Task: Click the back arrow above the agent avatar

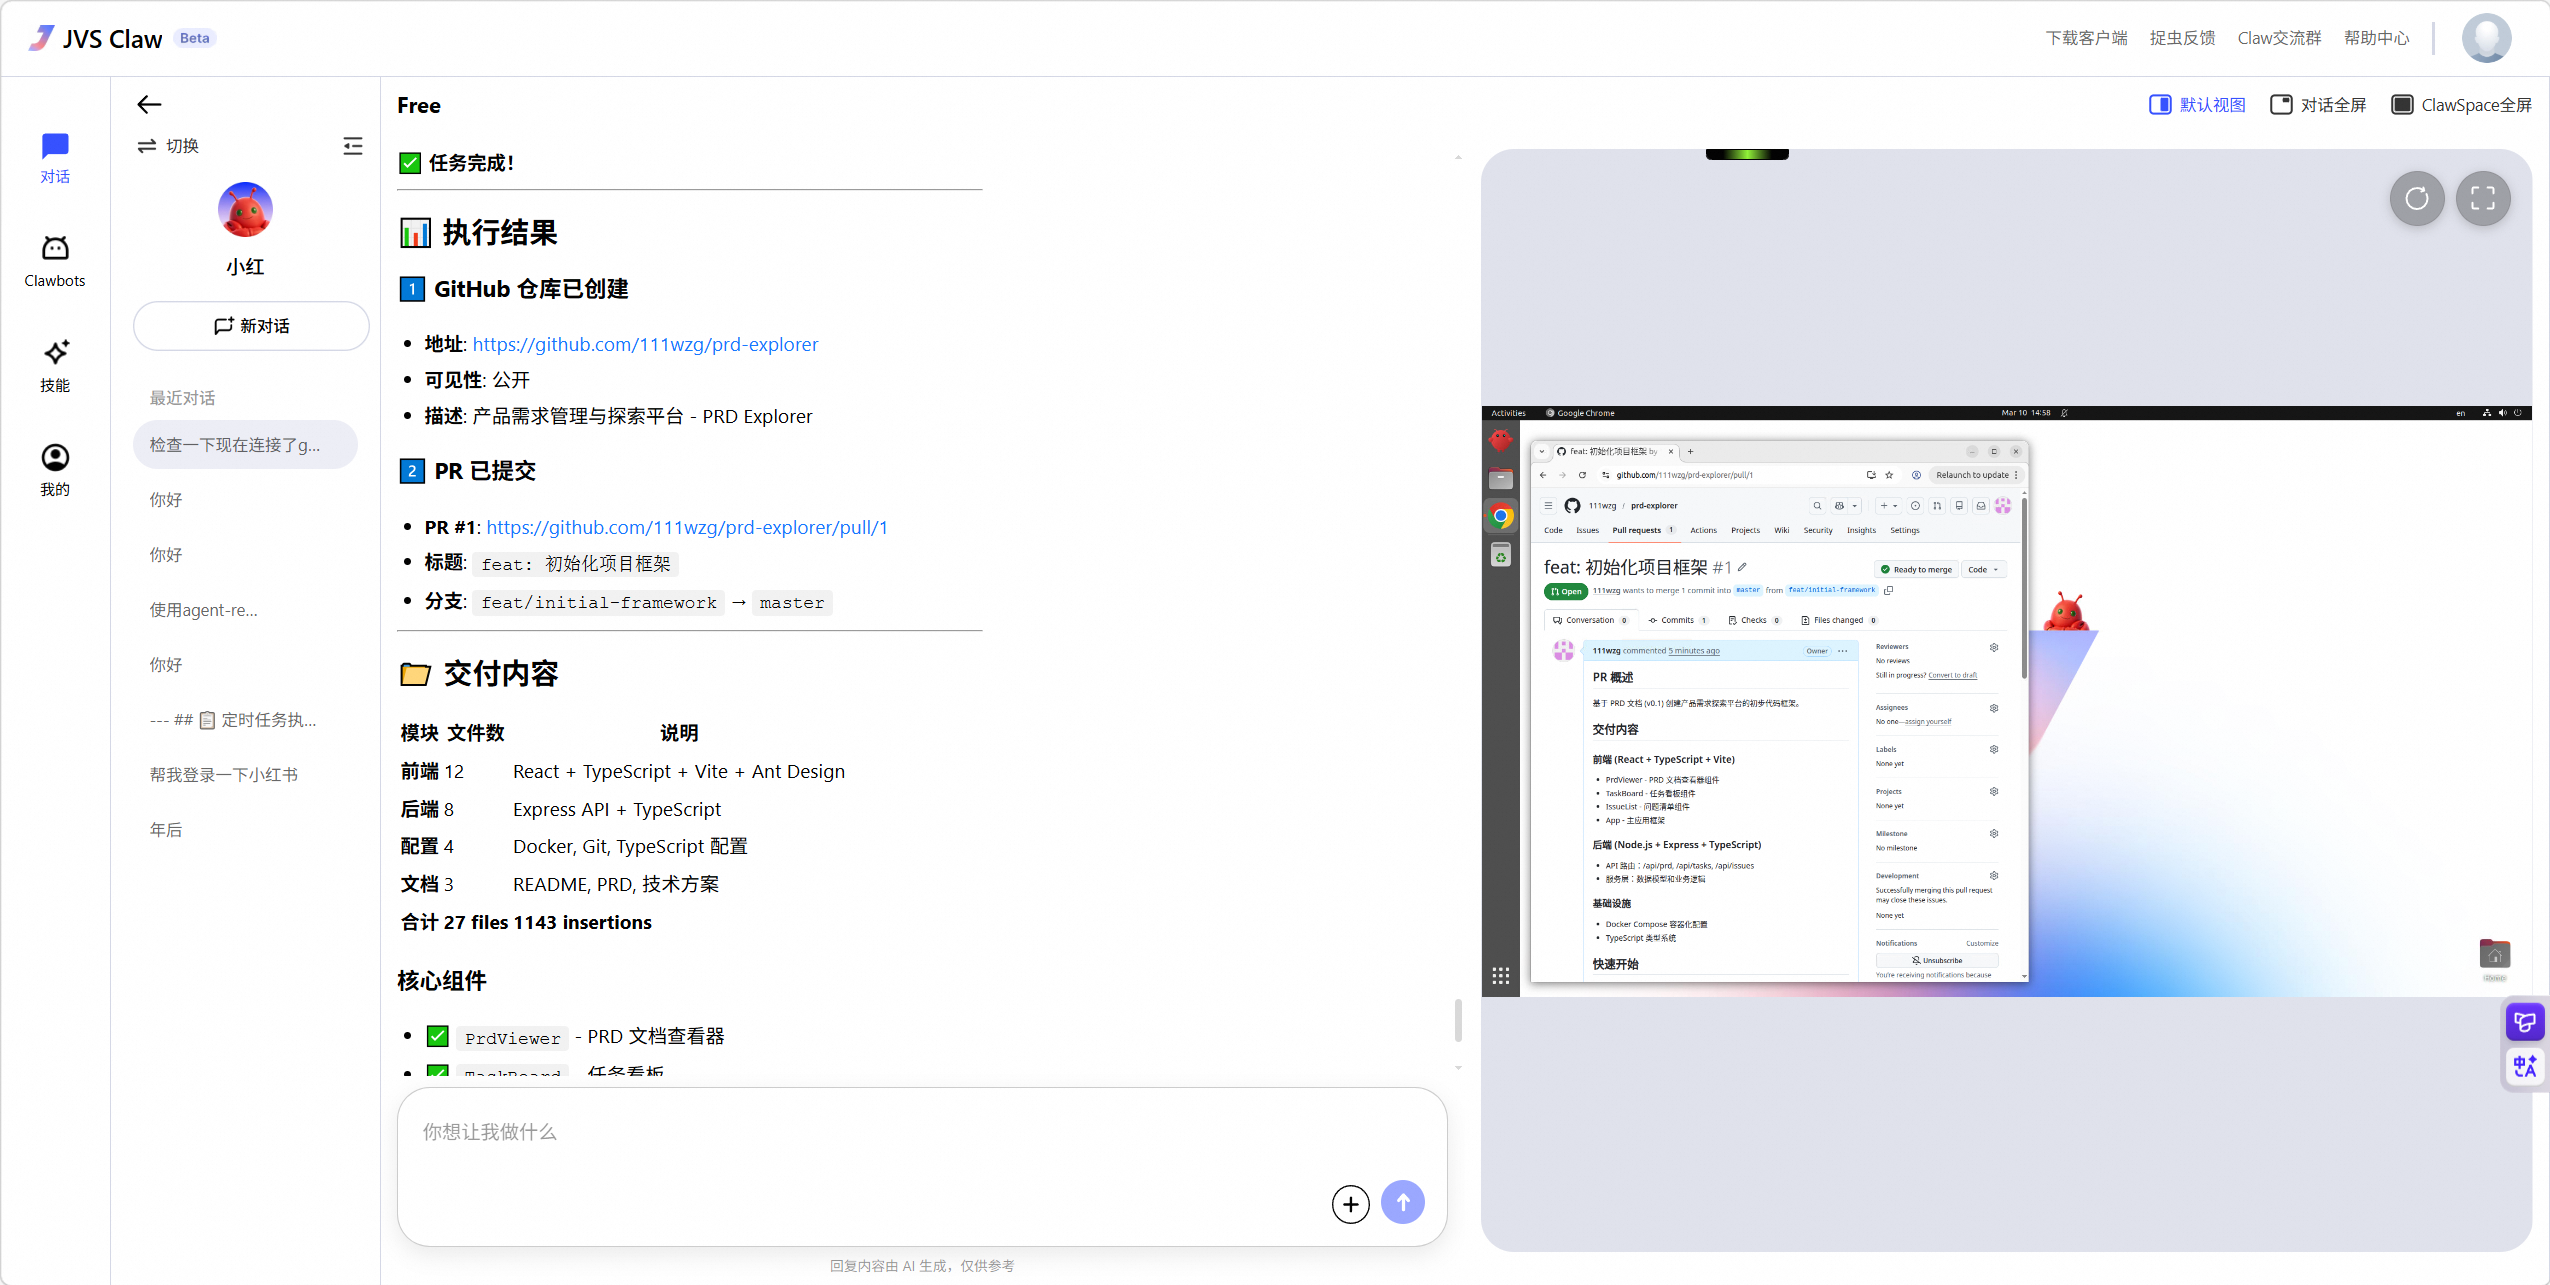Action: pos(148,104)
